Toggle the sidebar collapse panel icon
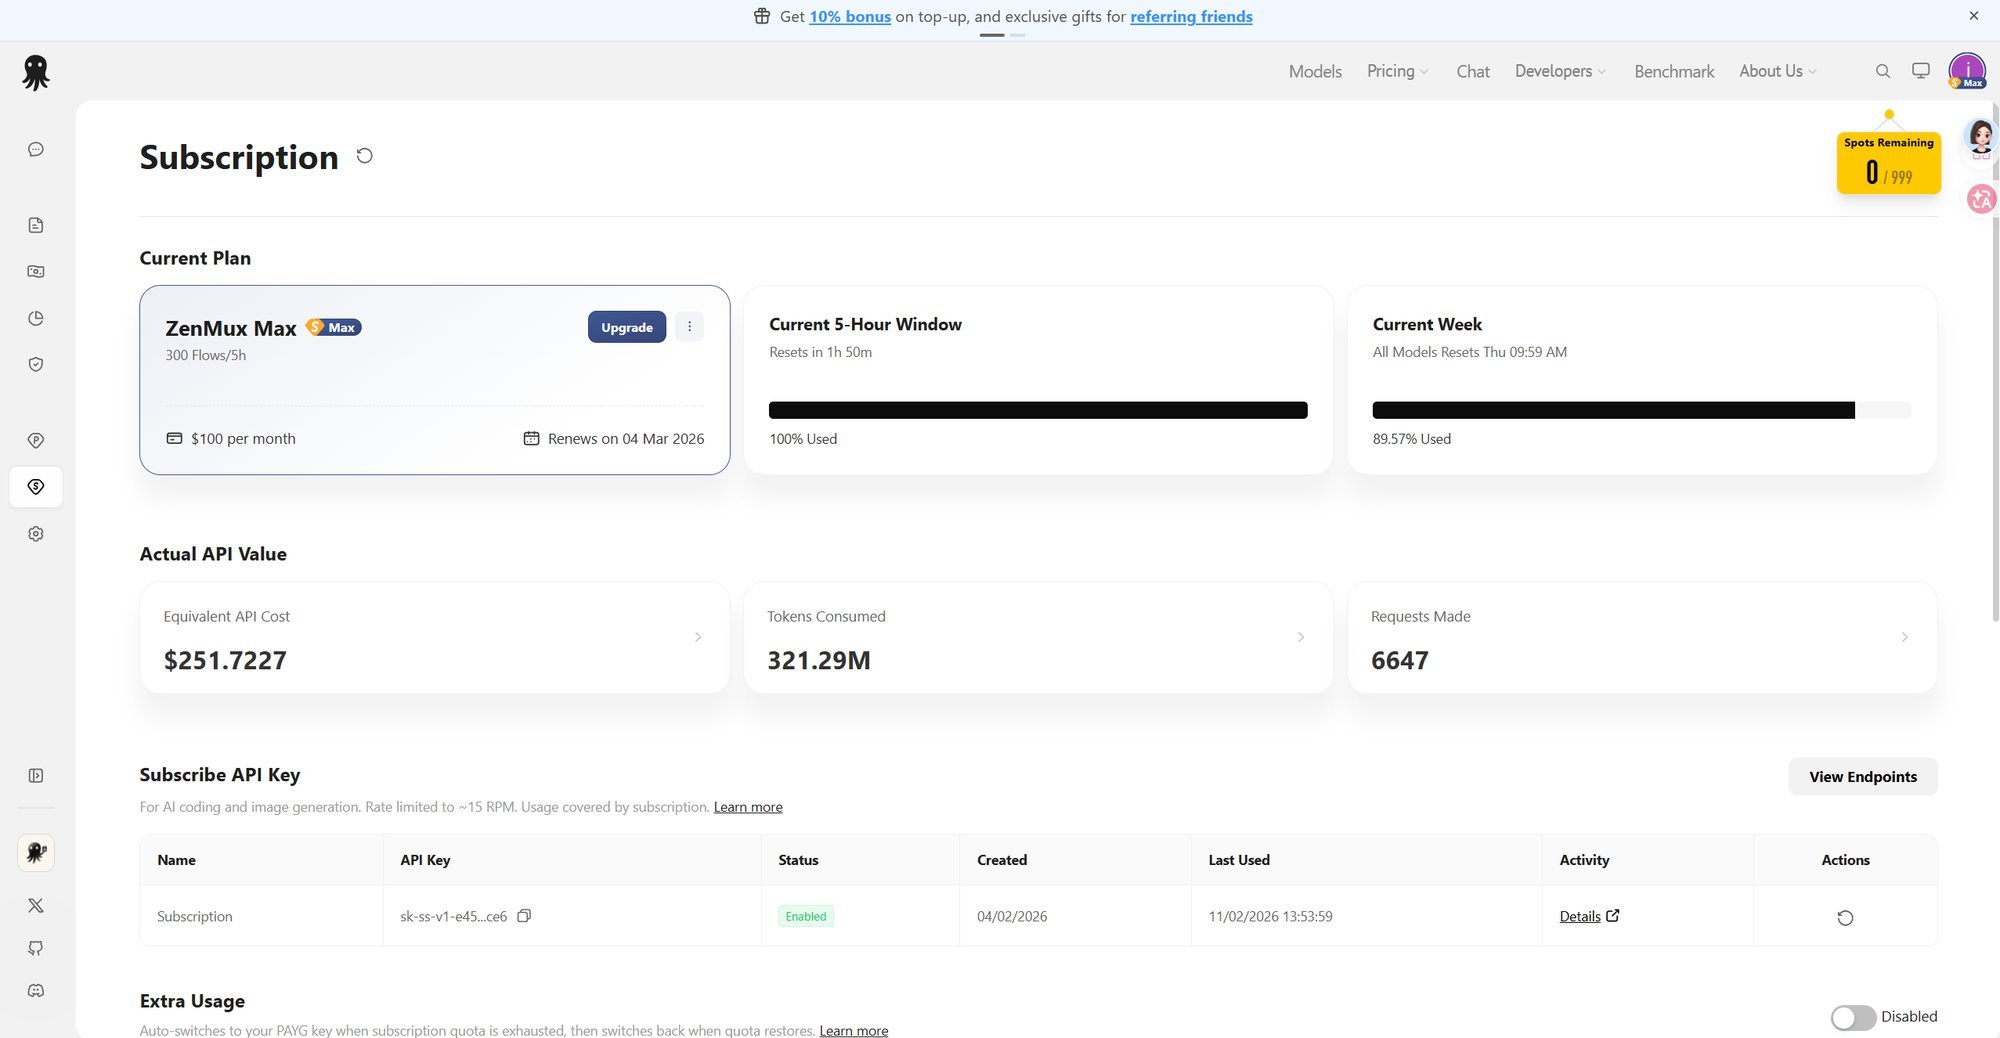2000x1038 pixels. (36, 775)
